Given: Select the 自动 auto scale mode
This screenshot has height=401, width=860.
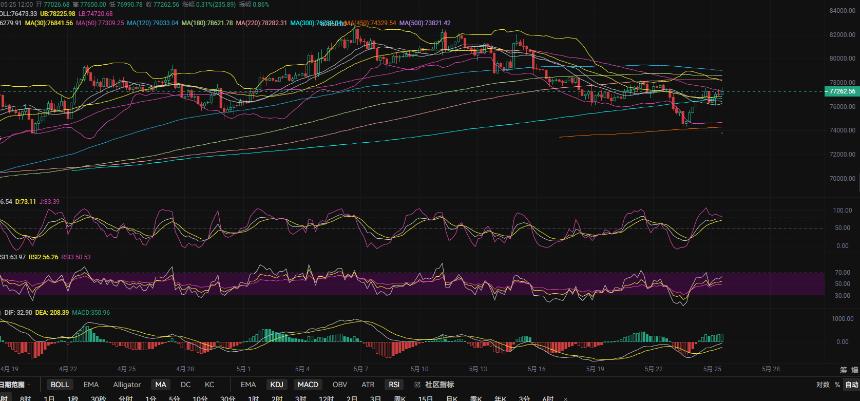Looking at the screenshot, I should point(851,385).
